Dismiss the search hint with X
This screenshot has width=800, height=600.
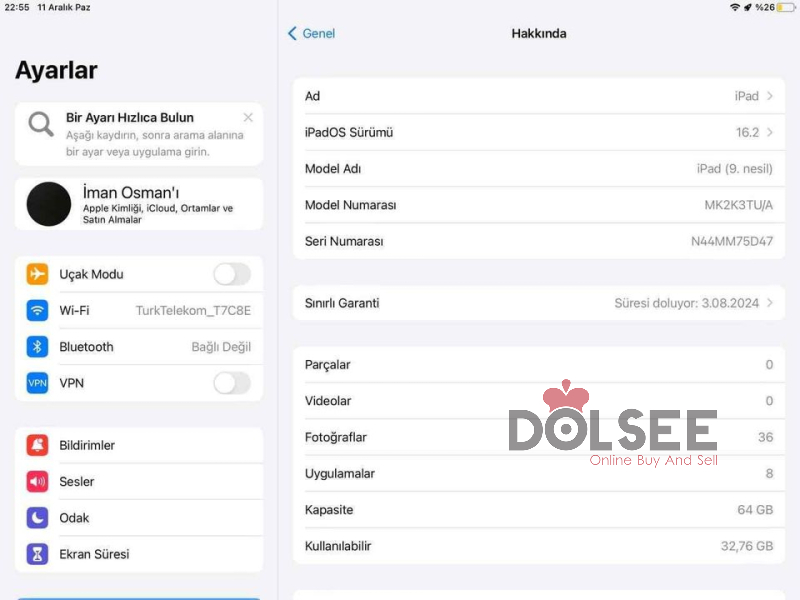click(248, 118)
